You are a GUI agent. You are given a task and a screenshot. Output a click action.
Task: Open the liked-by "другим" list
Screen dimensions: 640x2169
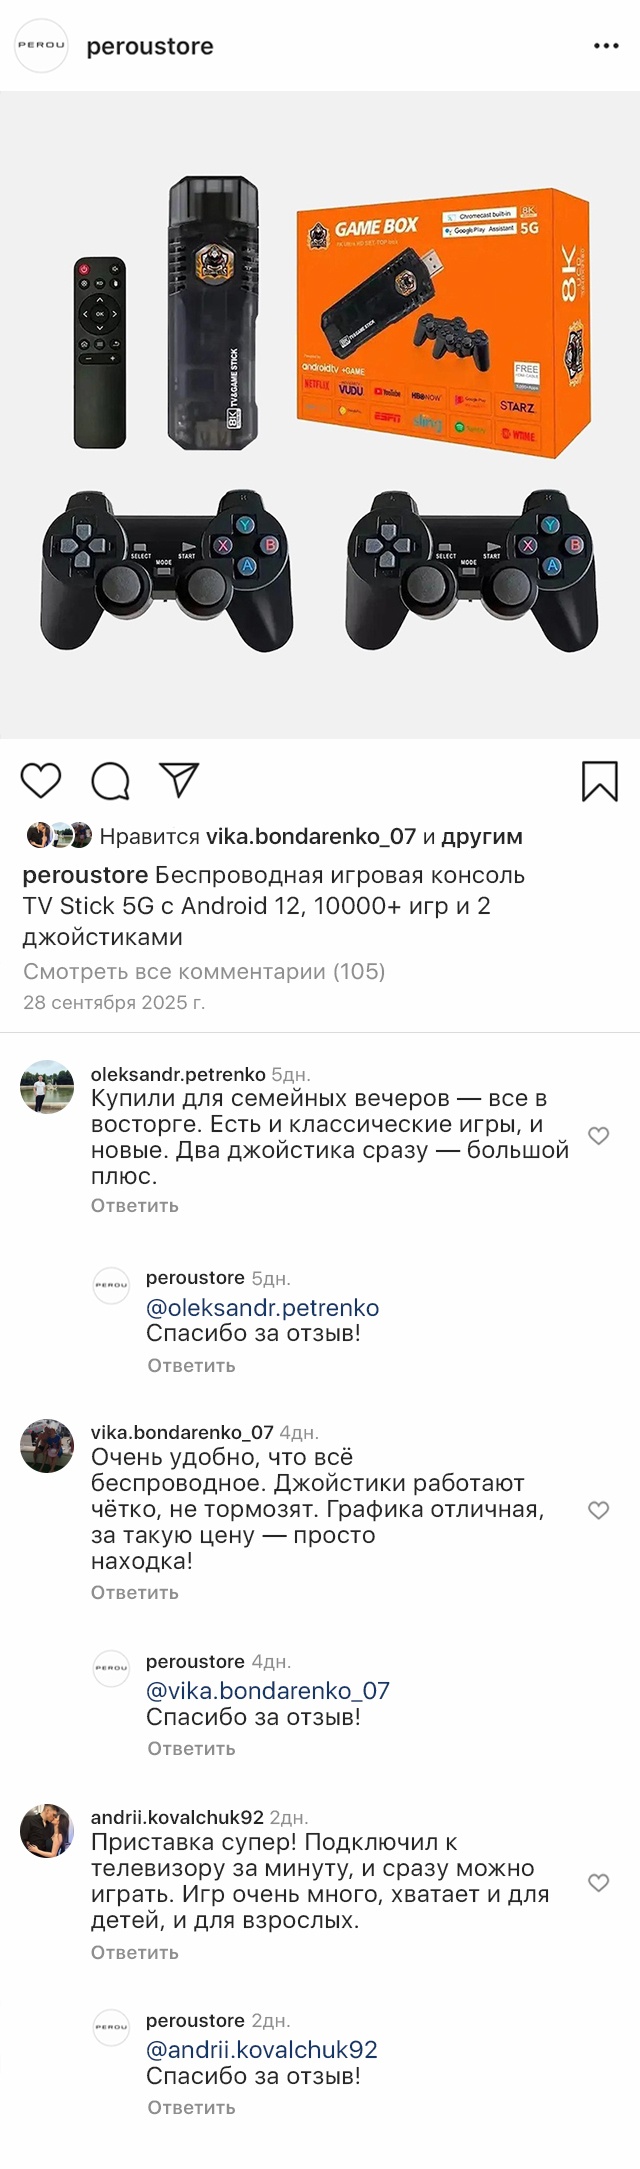482,836
